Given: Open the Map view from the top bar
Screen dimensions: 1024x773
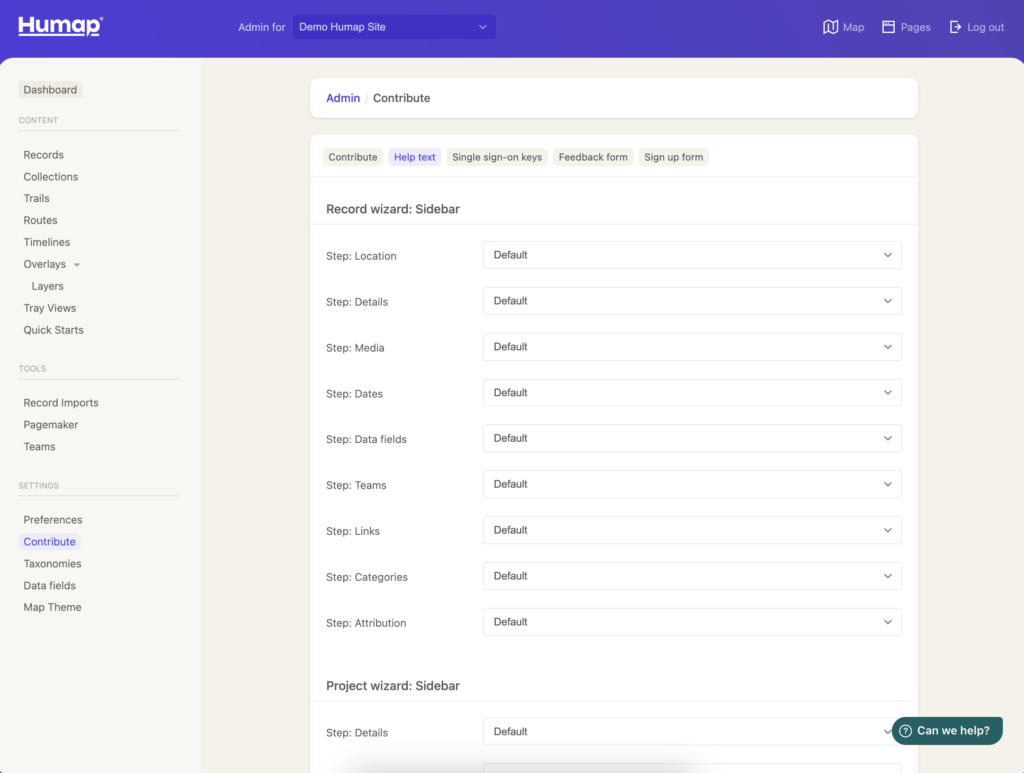Looking at the screenshot, I should [x=843, y=27].
